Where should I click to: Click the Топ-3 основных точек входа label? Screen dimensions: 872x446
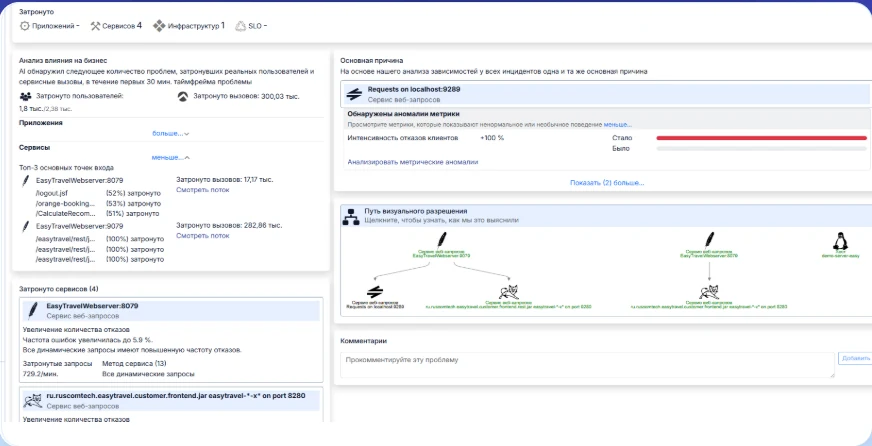pyautogui.click(x=67, y=167)
